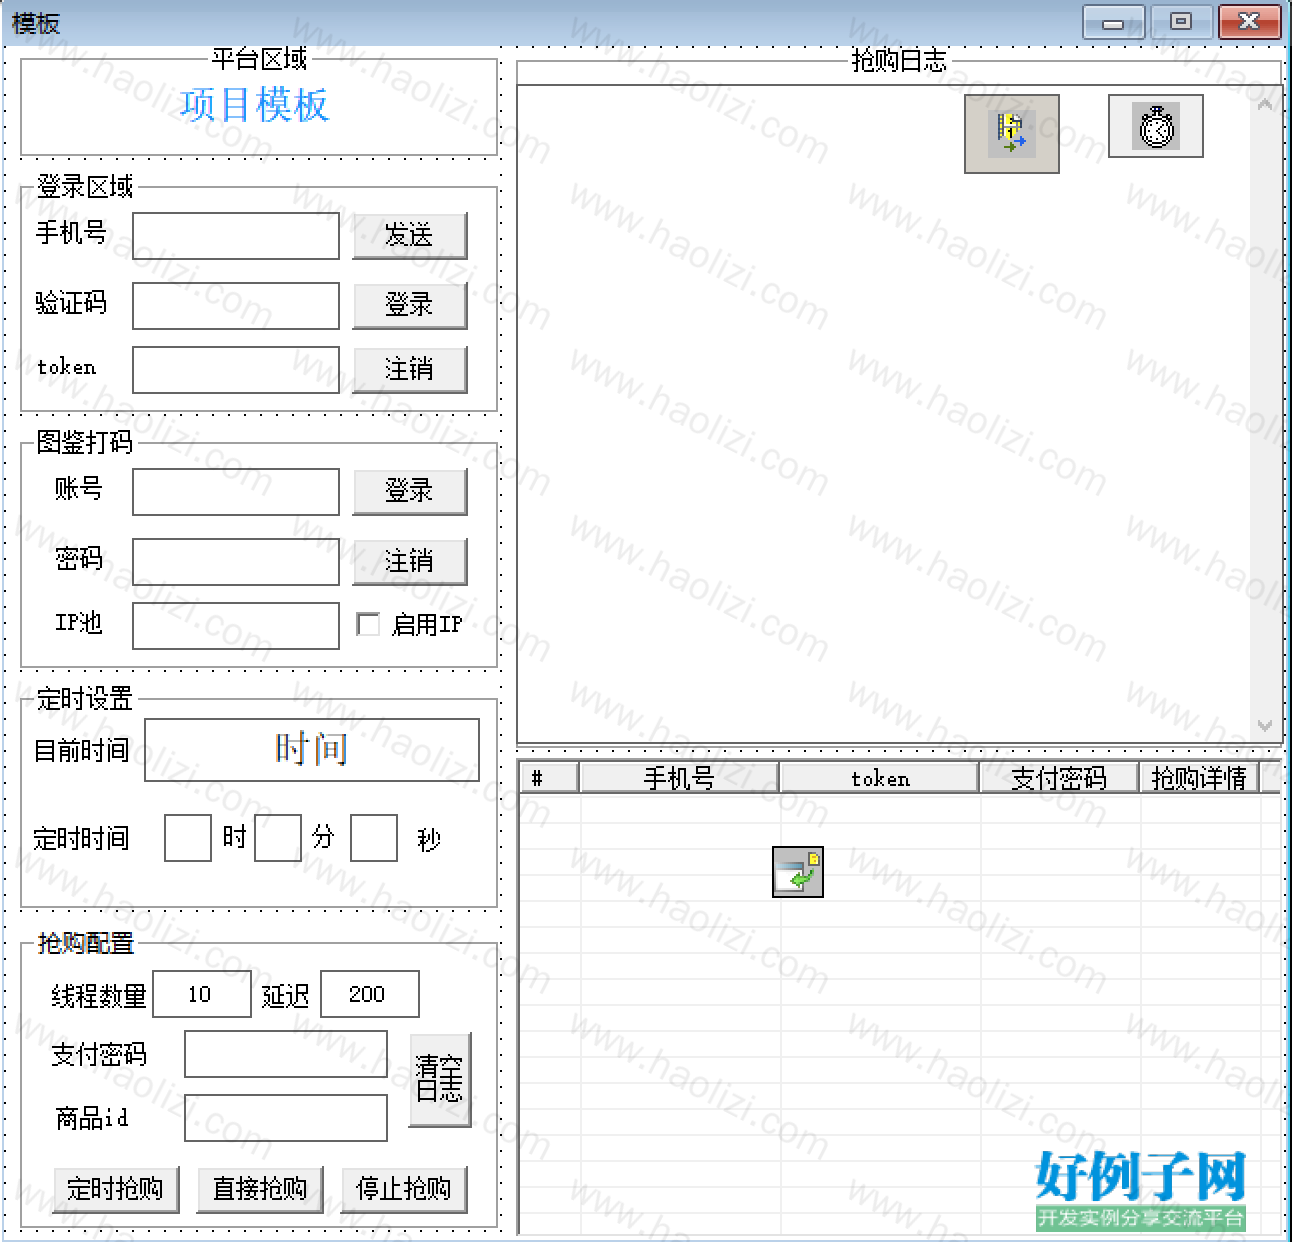
Task: Click the 线程数量 label
Action: (99, 996)
